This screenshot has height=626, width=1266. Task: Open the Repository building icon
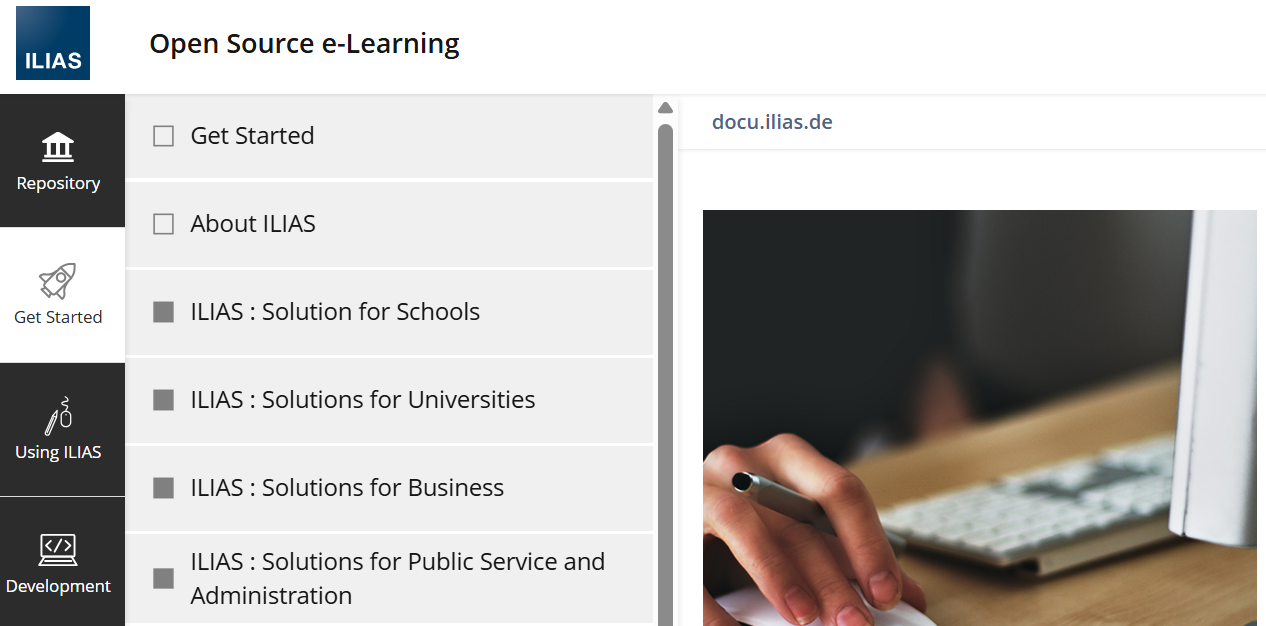click(58, 146)
